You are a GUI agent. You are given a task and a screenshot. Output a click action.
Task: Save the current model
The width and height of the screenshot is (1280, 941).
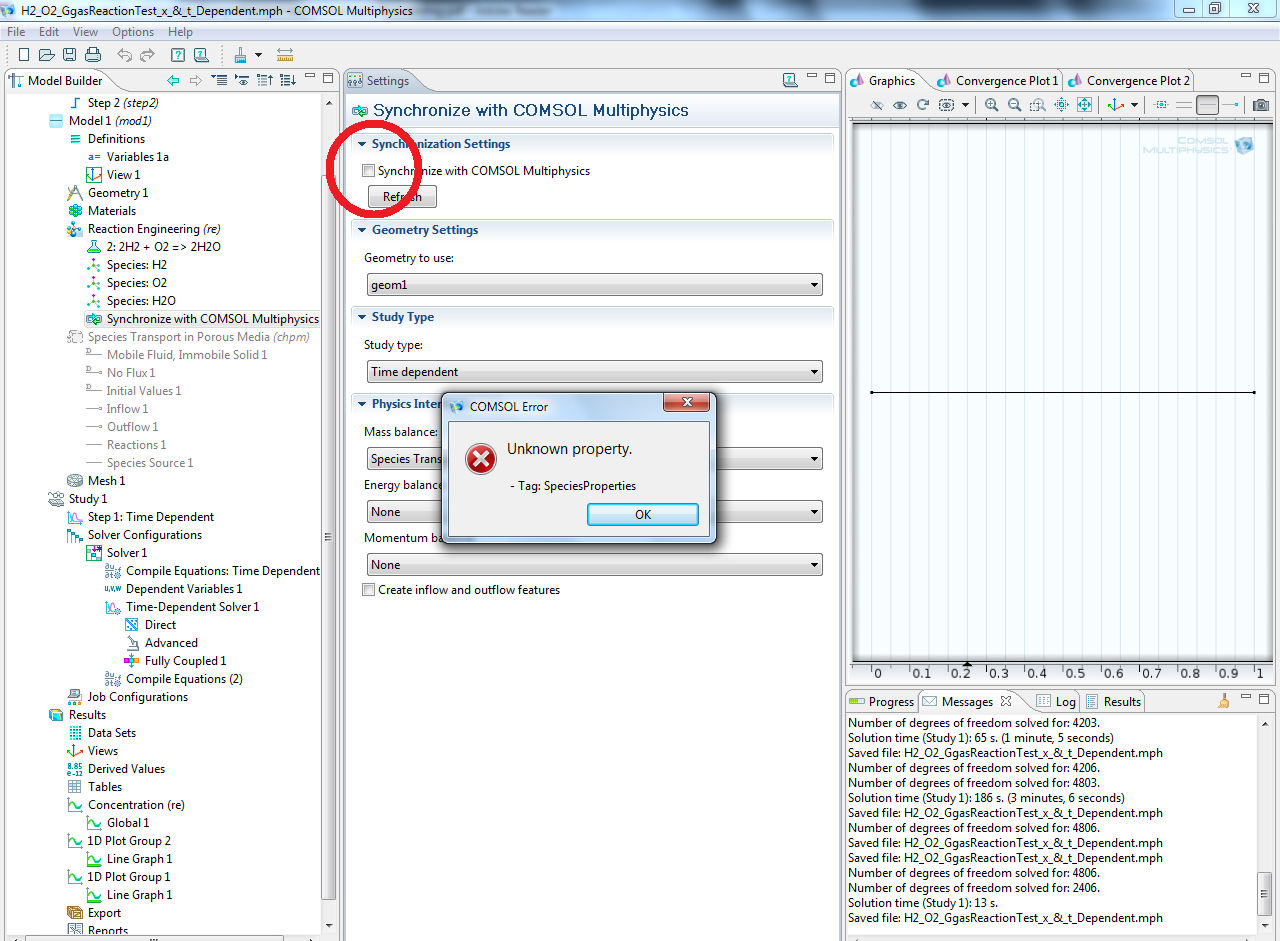[69, 55]
